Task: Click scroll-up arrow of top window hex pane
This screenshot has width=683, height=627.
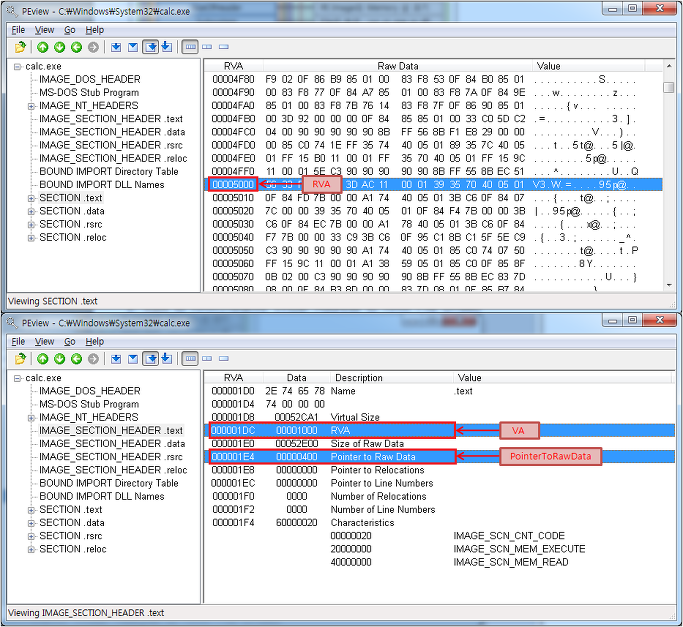Action: click(x=669, y=66)
